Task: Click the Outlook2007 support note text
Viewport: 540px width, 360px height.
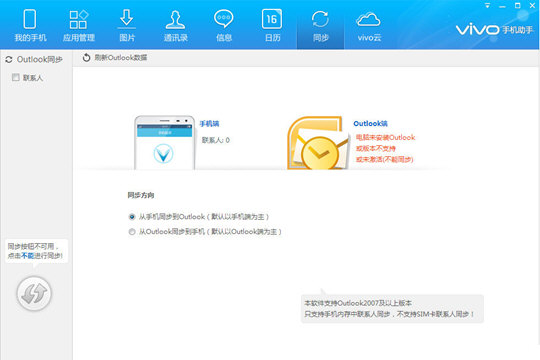Action: click(358, 303)
